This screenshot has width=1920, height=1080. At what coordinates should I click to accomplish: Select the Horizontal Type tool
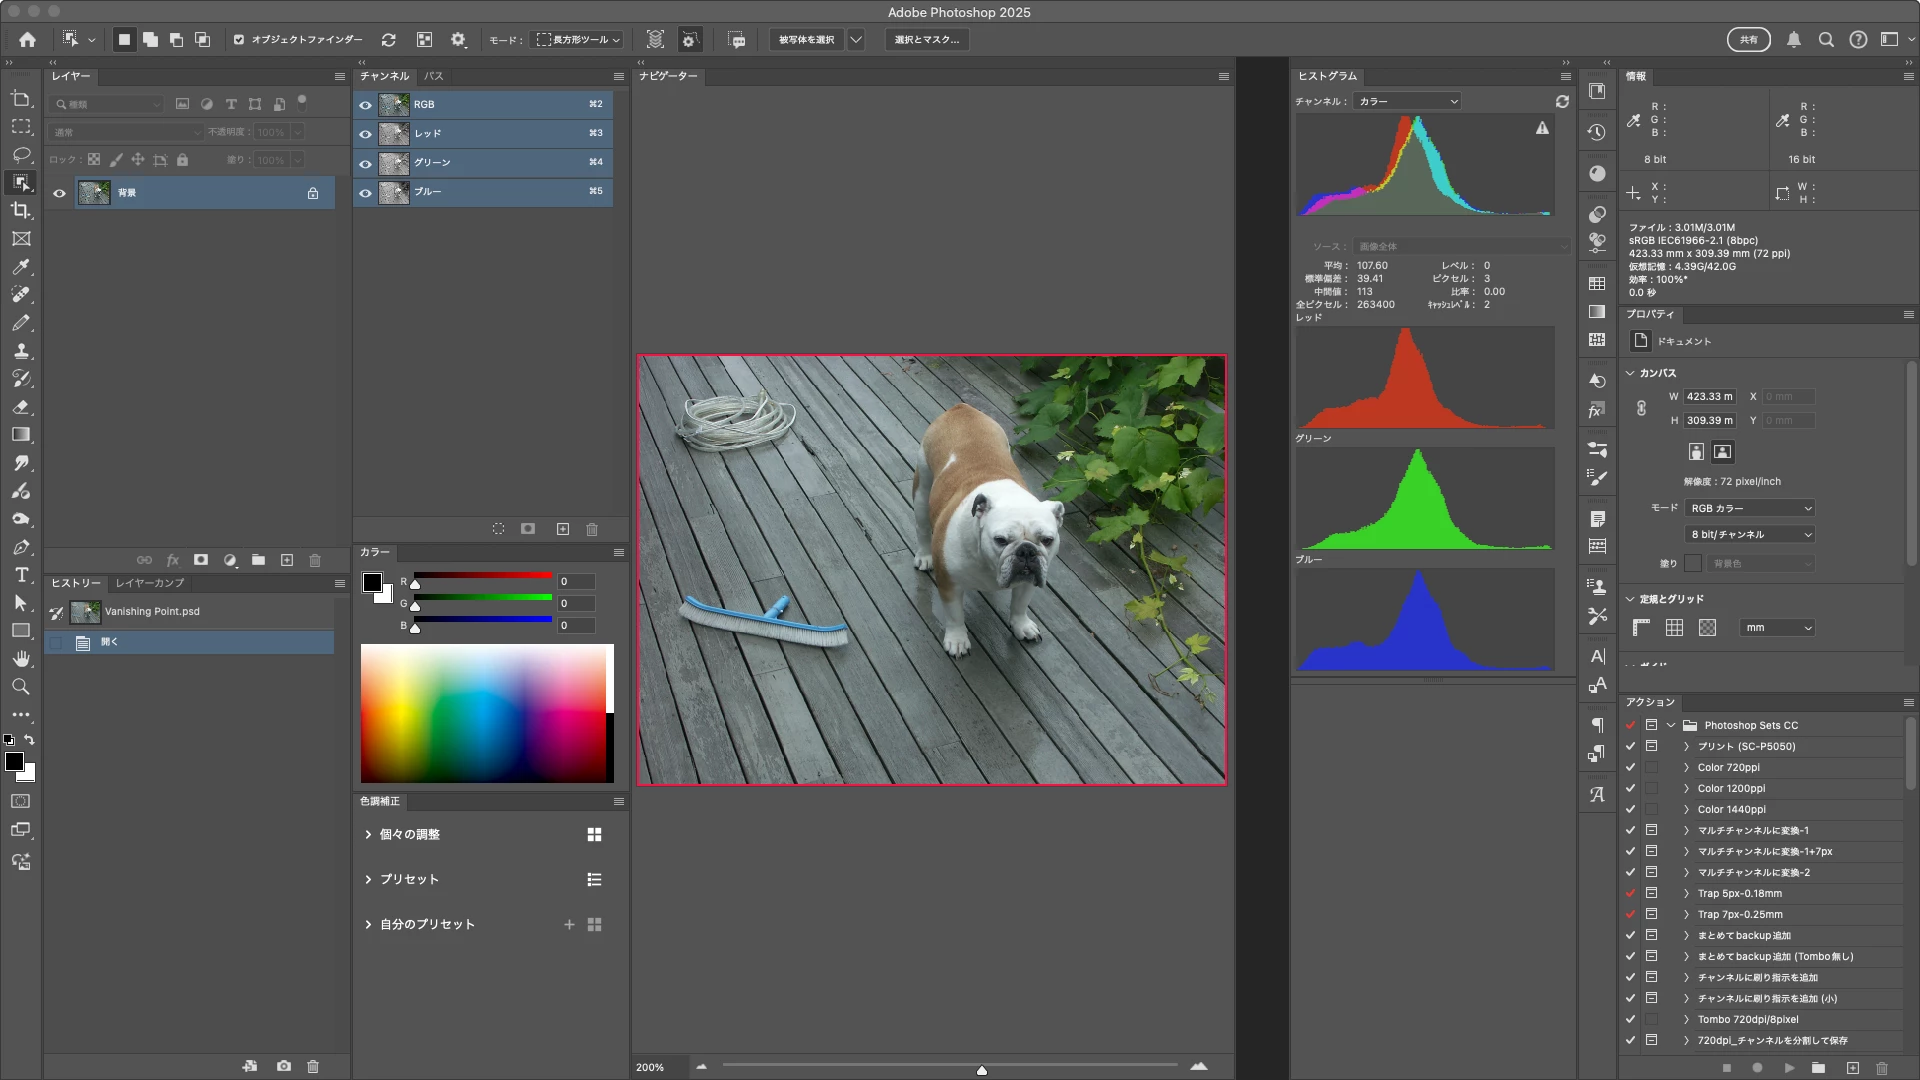pos(21,575)
